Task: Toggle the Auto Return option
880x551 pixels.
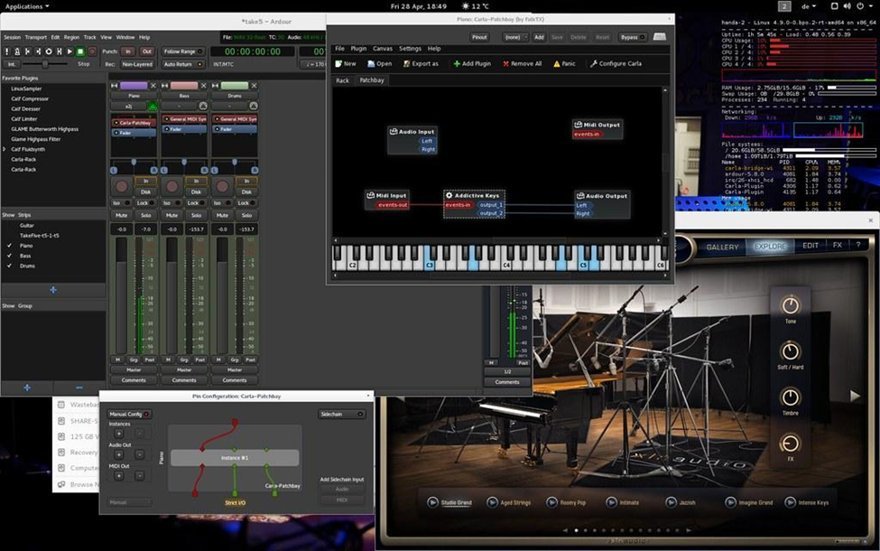Action: [183, 65]
